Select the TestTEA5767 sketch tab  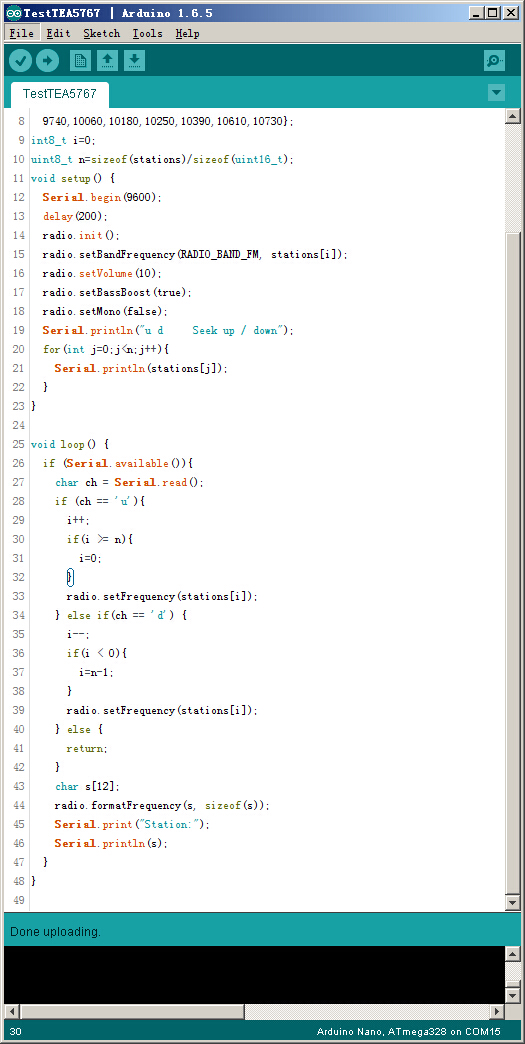[59, 94]
